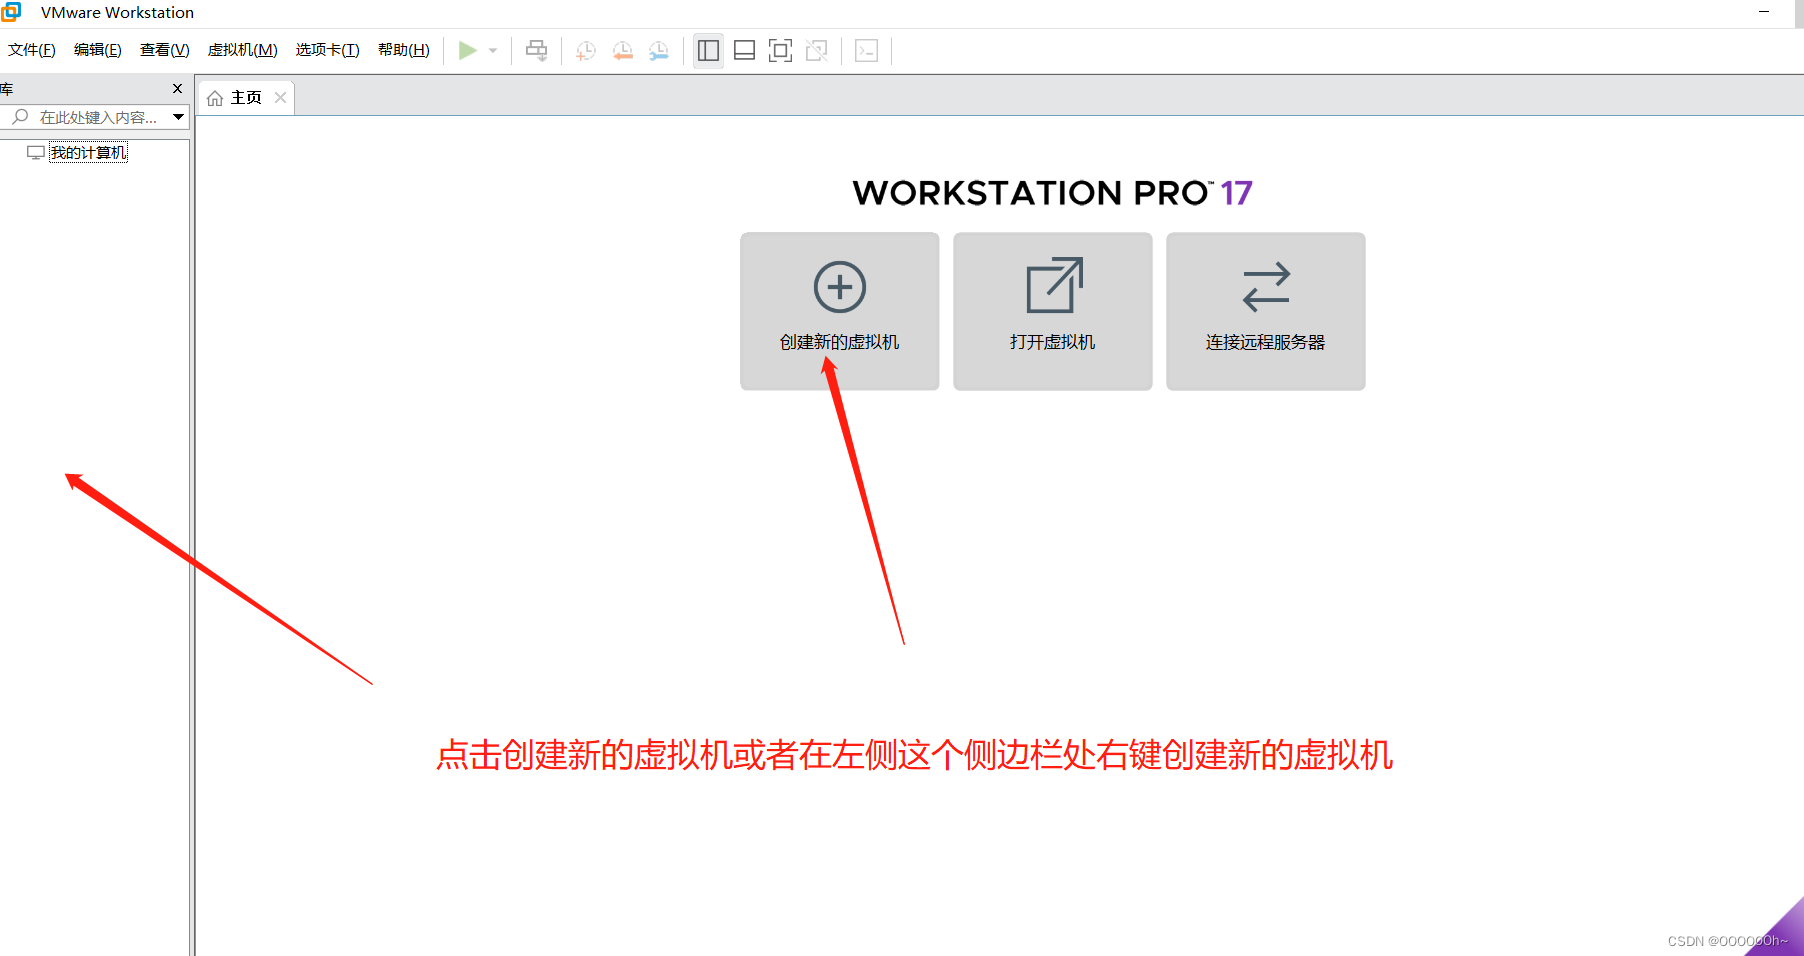Click Send Ctrl+Alt+Del toolbar icon

coord(537,50)
